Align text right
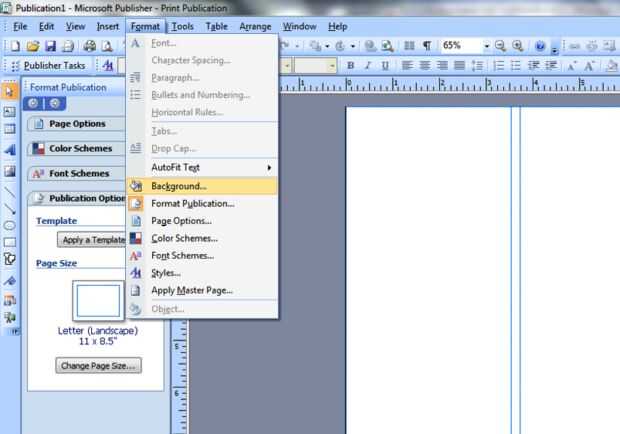 (x=442, y=65)
